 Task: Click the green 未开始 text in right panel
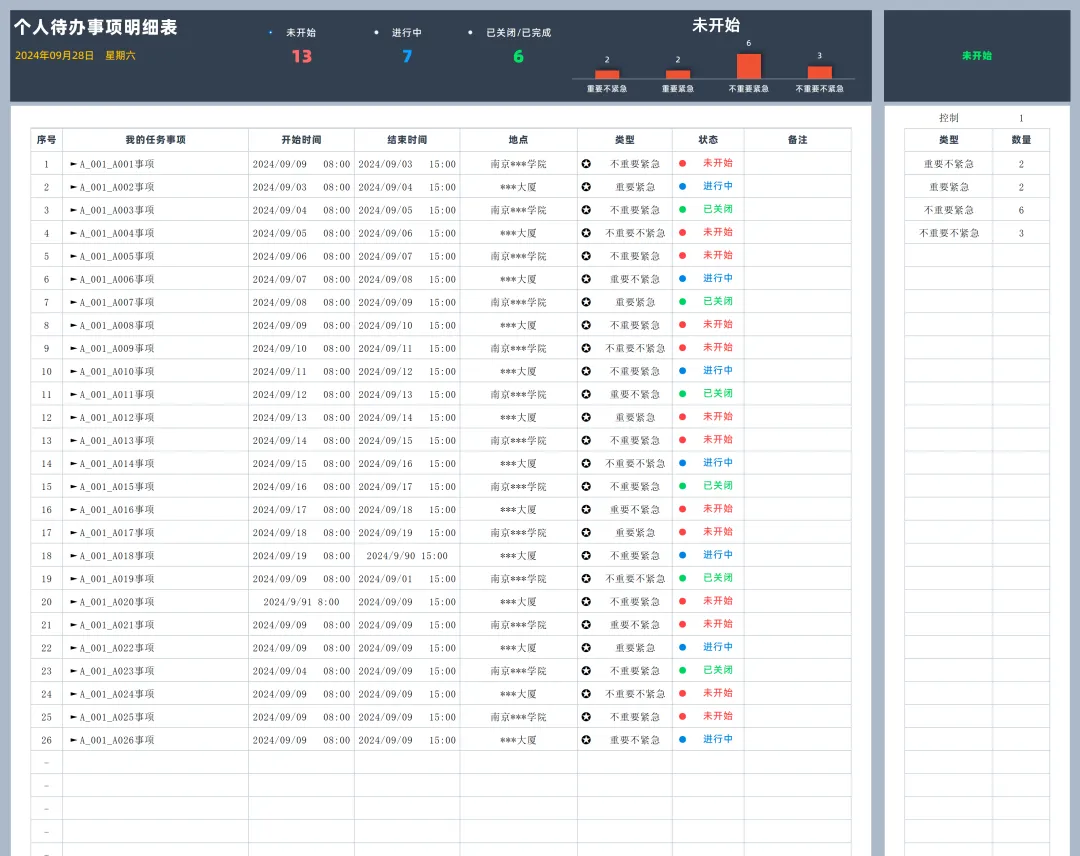tap(977, 56)
